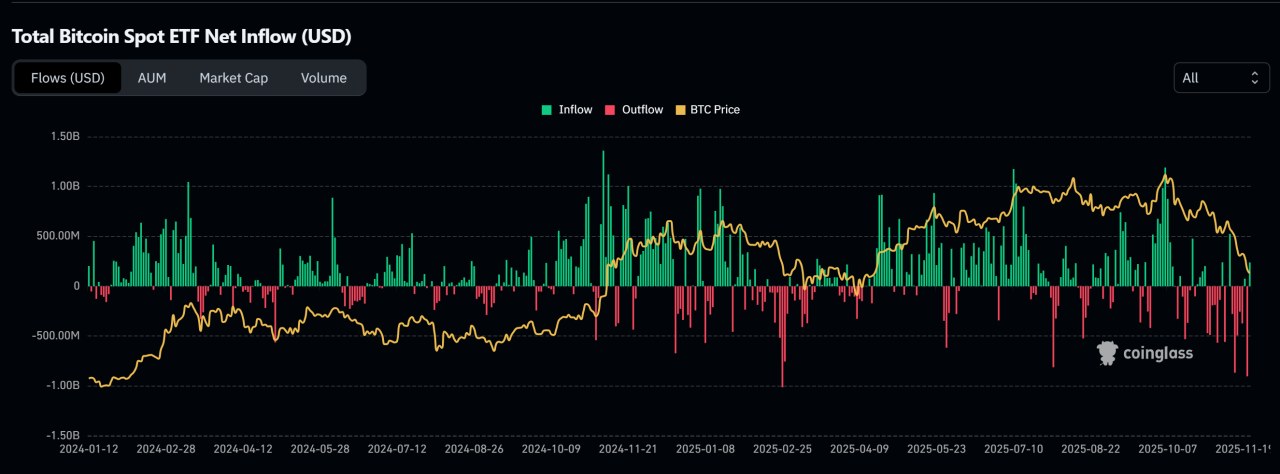Viewport: 1280px width, 474px height.
Task: Switch to the AUM tab
Action: click(x=152, y=78)
